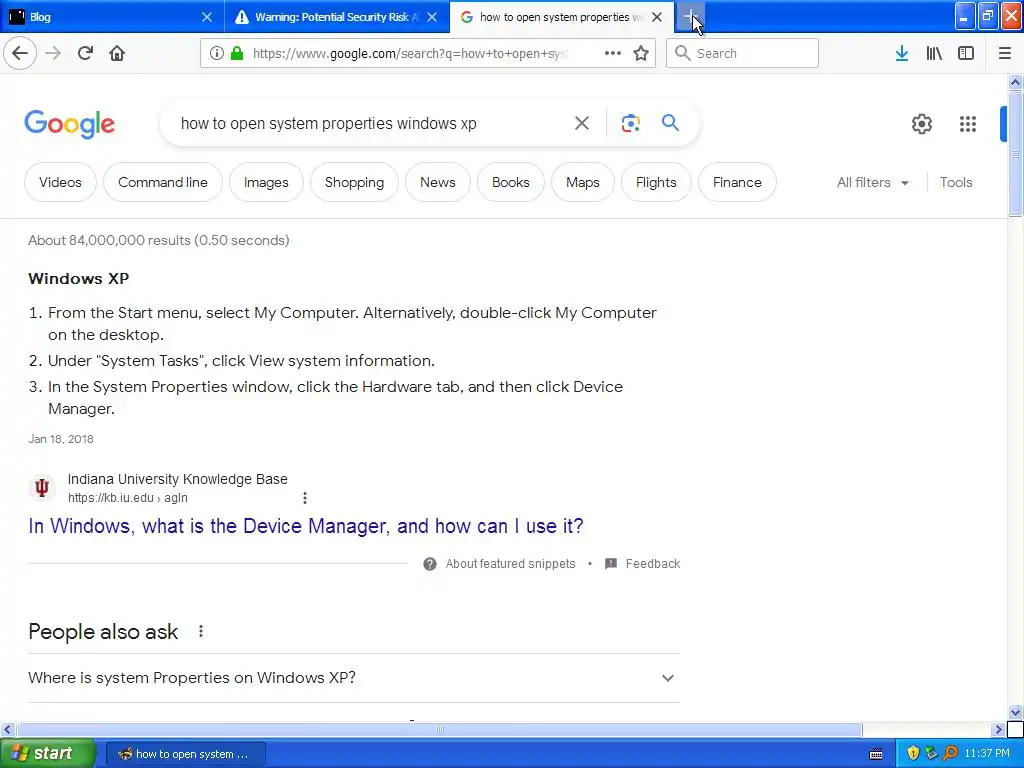Expand the All filters dropdown
Image resolution: width=1024 pixels, height=768 pixels.
(x=873, y=182)
